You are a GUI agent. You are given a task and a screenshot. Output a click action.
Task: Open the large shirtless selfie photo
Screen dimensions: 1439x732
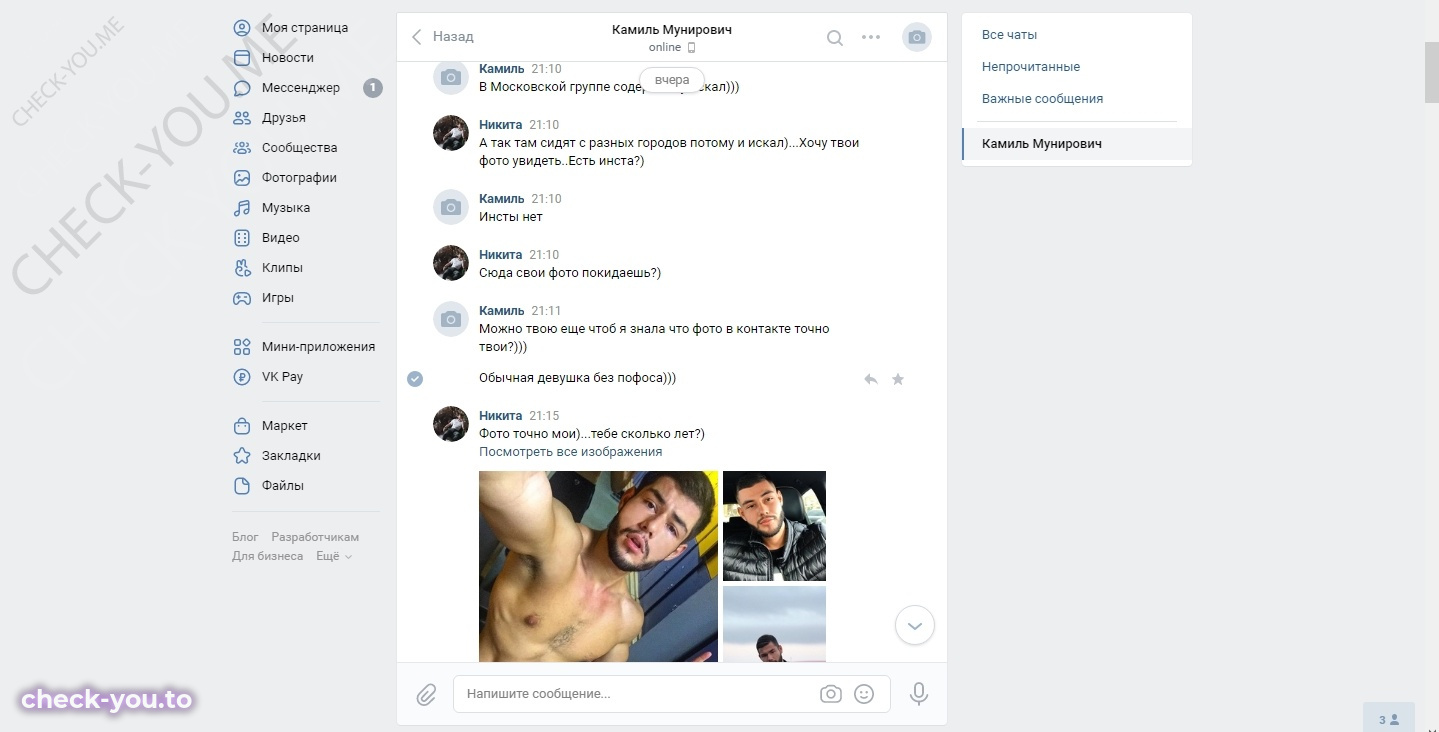pos(598,566)
